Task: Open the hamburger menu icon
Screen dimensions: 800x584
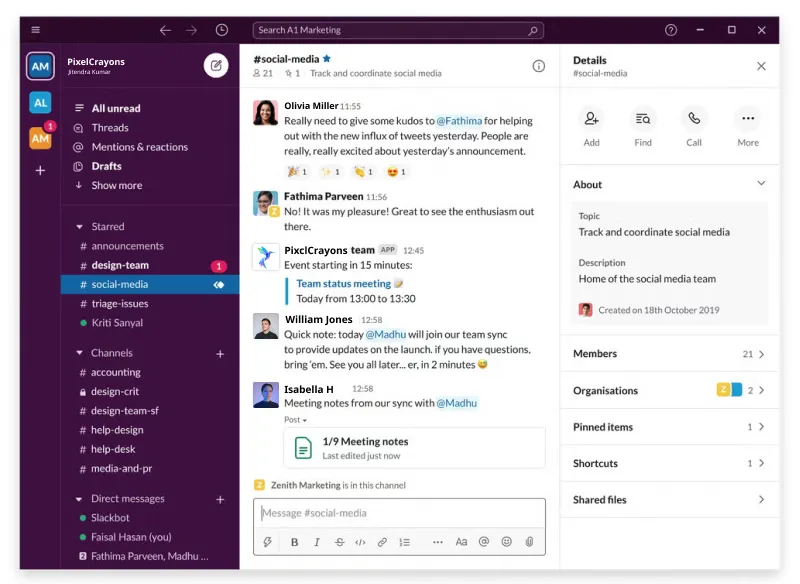Action: [35, 30]
